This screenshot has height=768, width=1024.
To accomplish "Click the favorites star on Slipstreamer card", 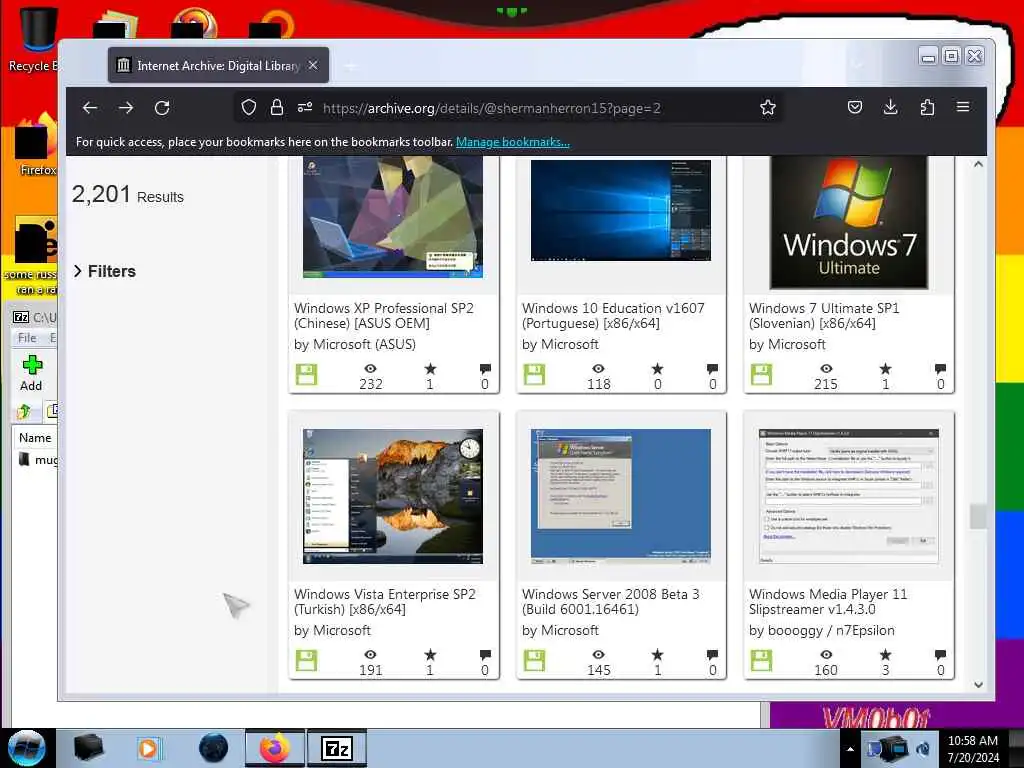I will tap(886, 655).
